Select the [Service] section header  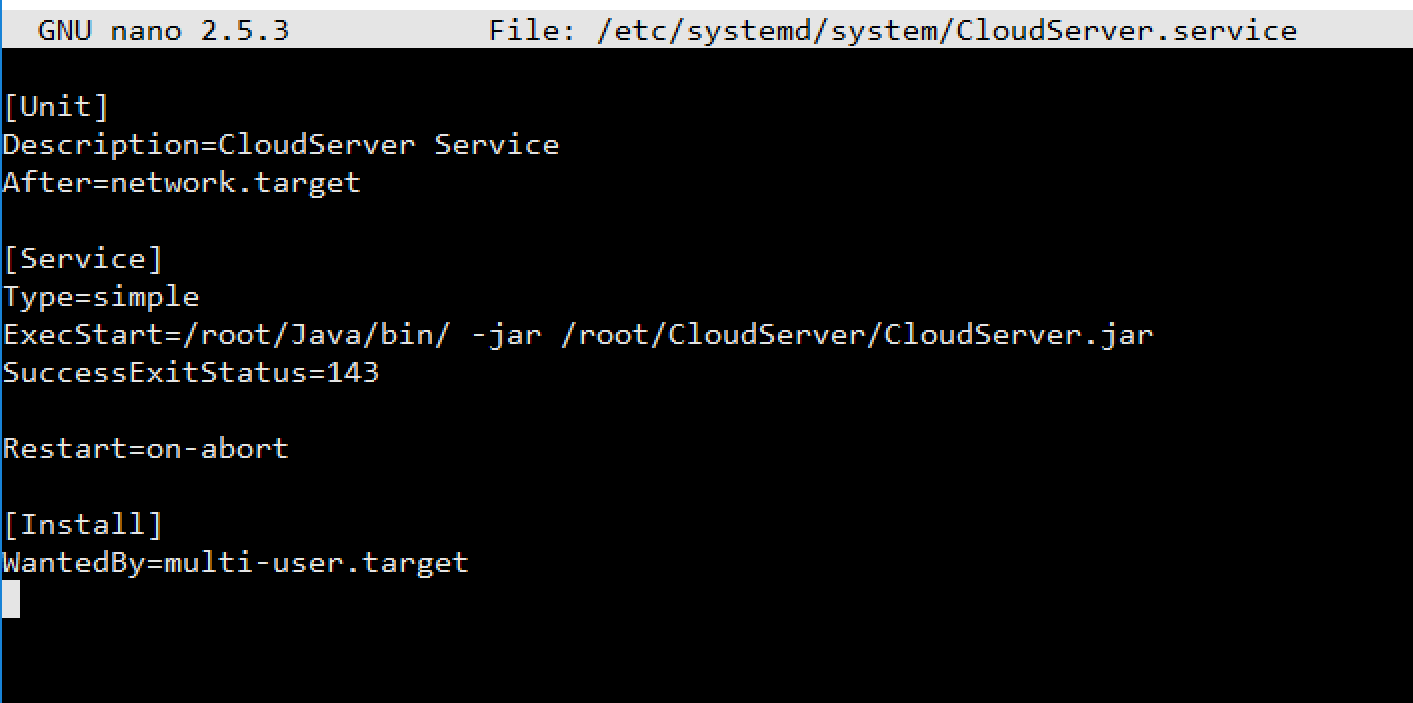point(83,259)
